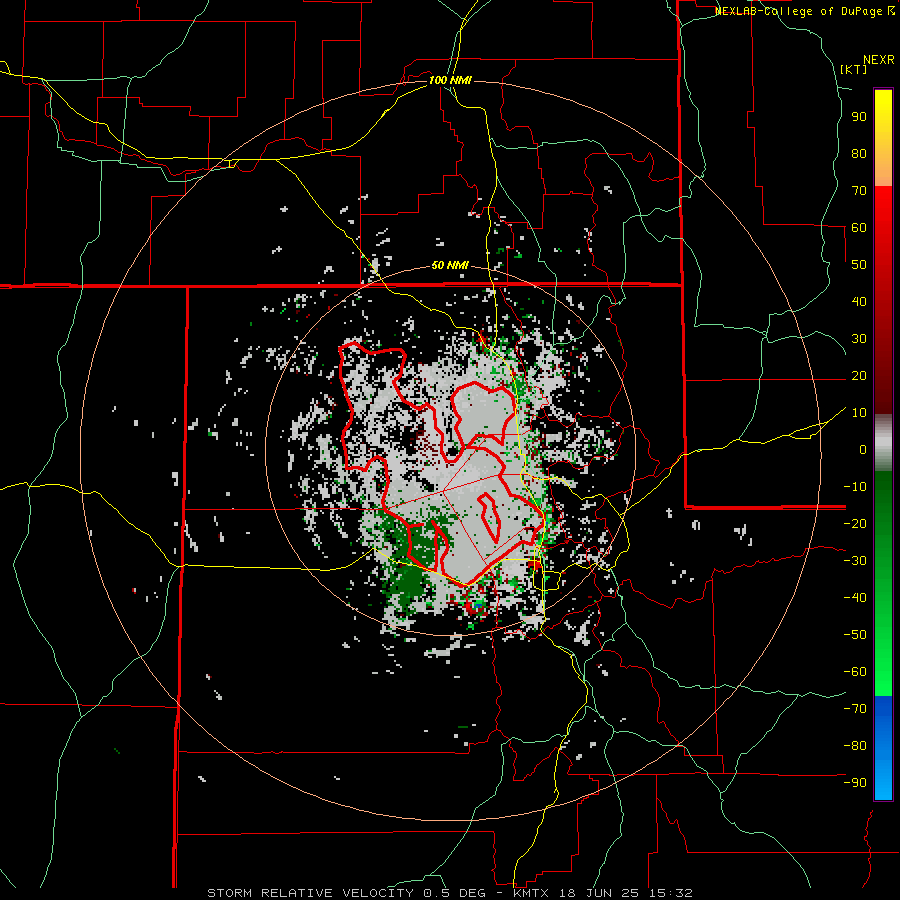The image size is (900, 900).
Task: Click the positive "70" scale value
Action: coord(859,191)
